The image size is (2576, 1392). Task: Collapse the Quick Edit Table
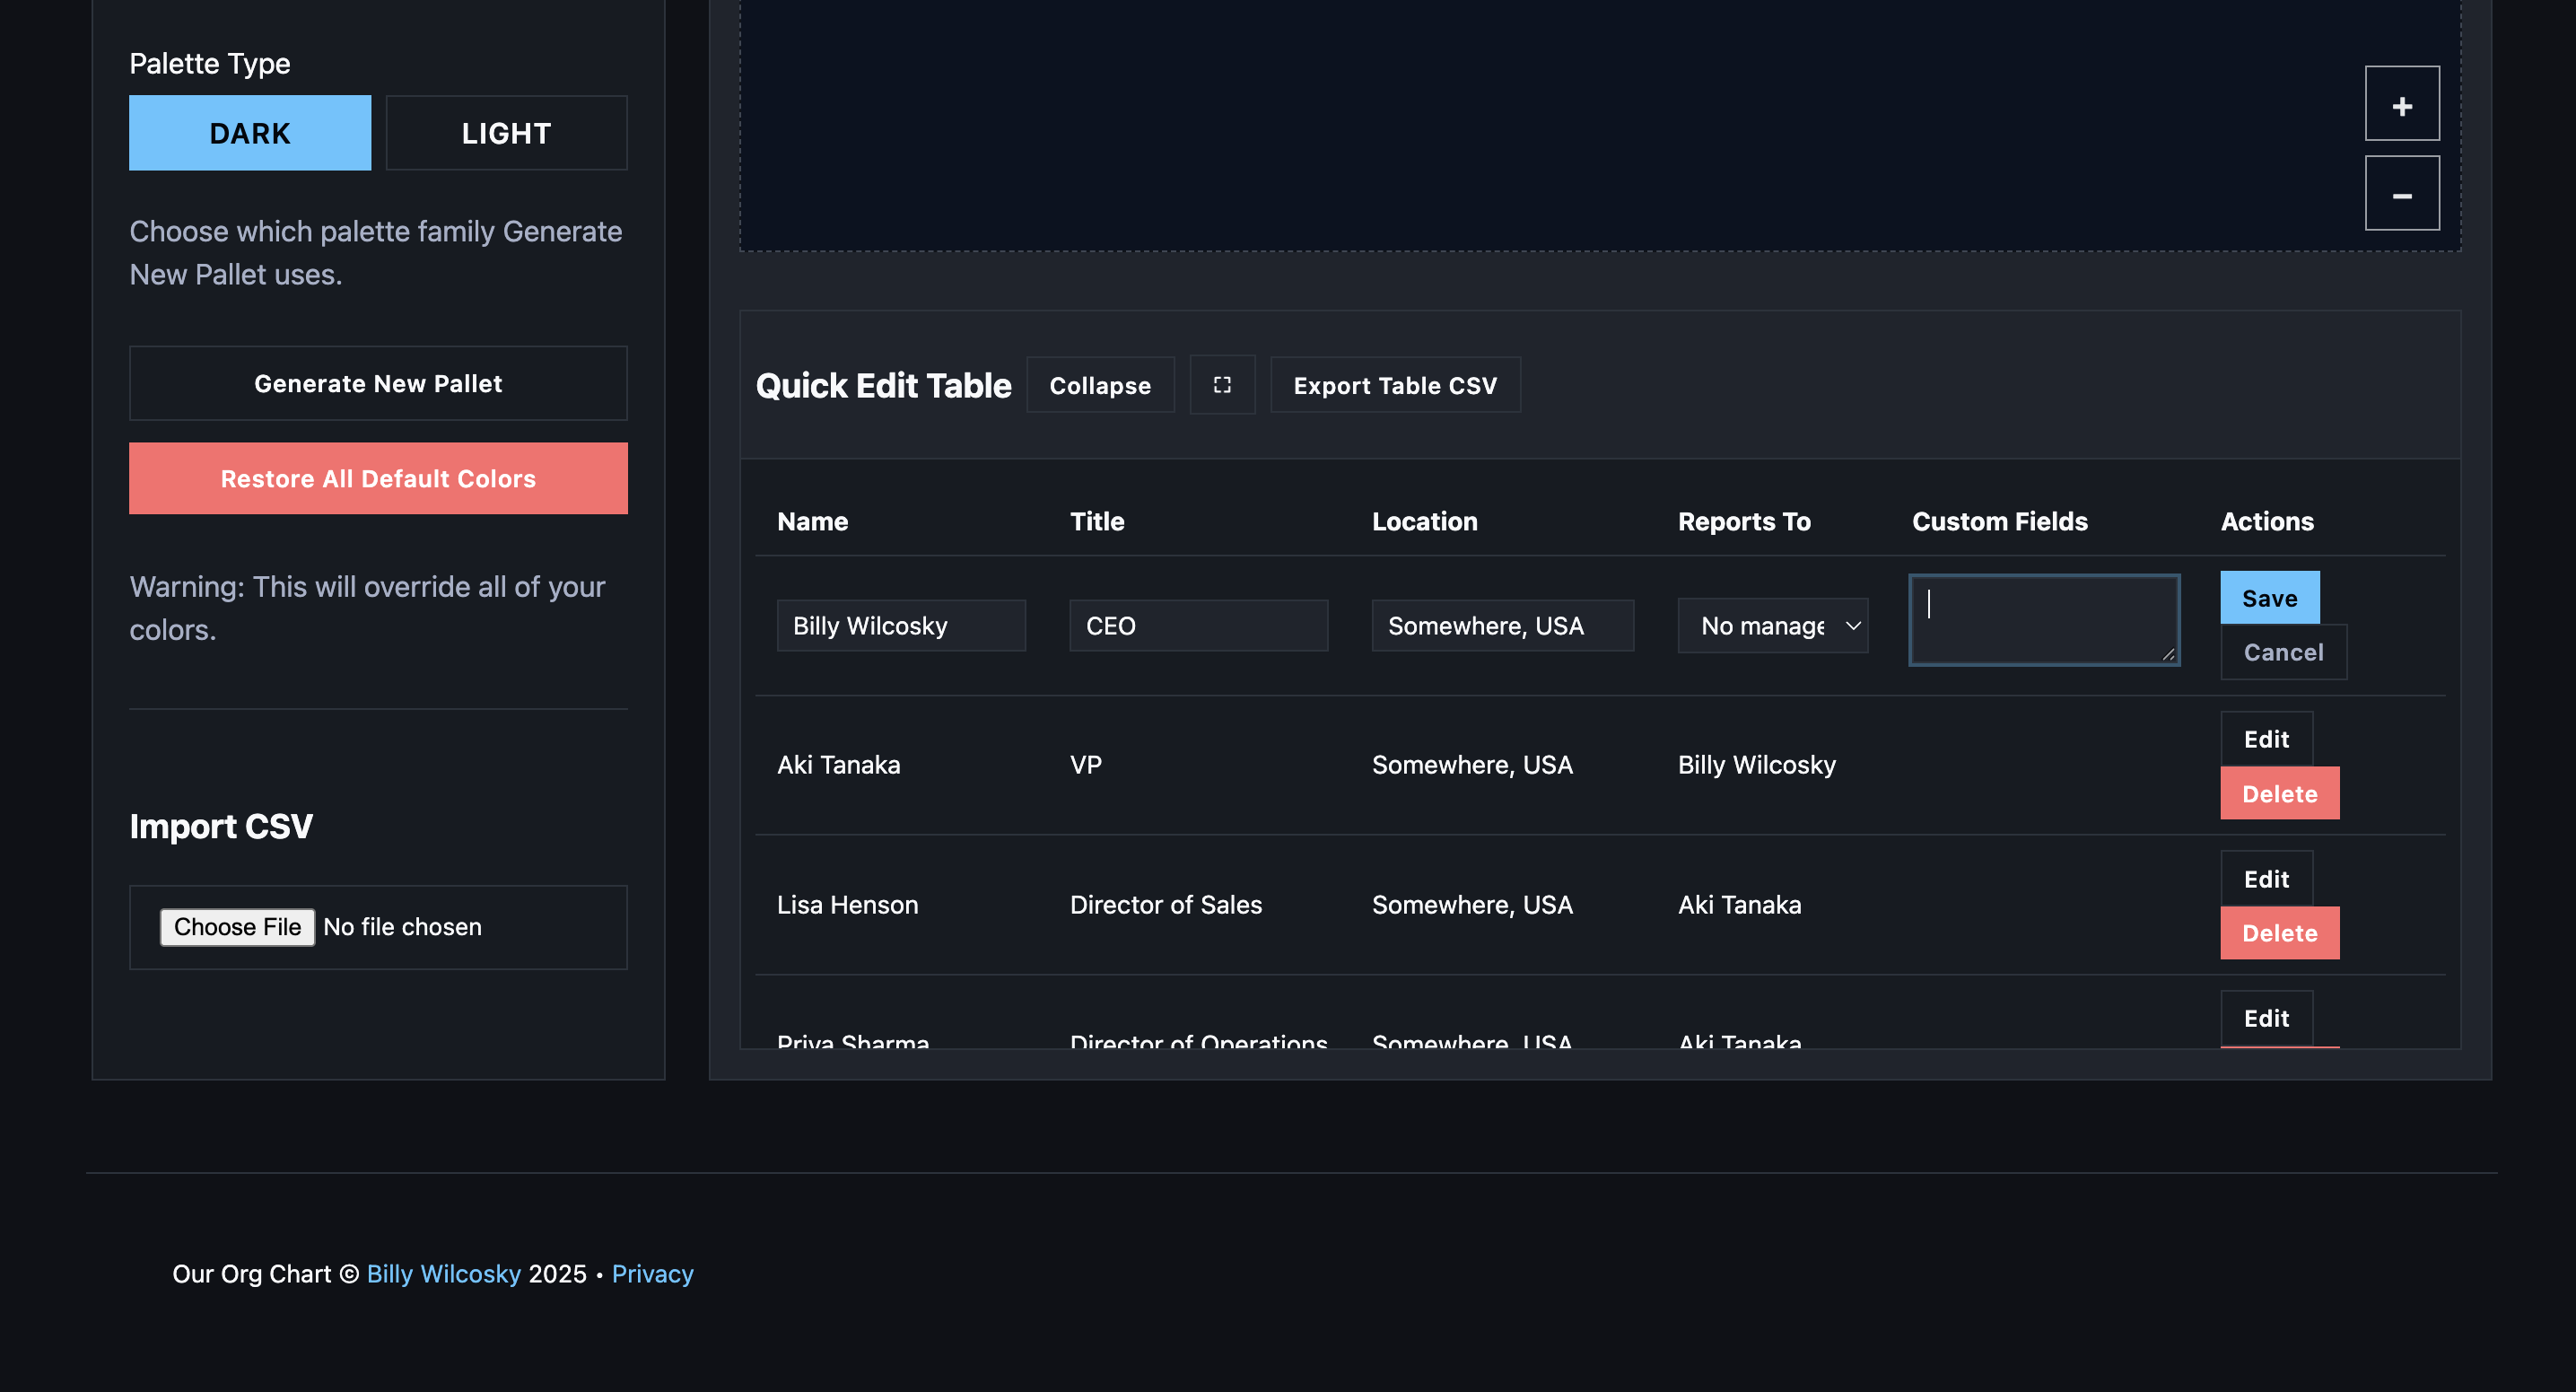pyautogui.click(x=1100, y=385)
